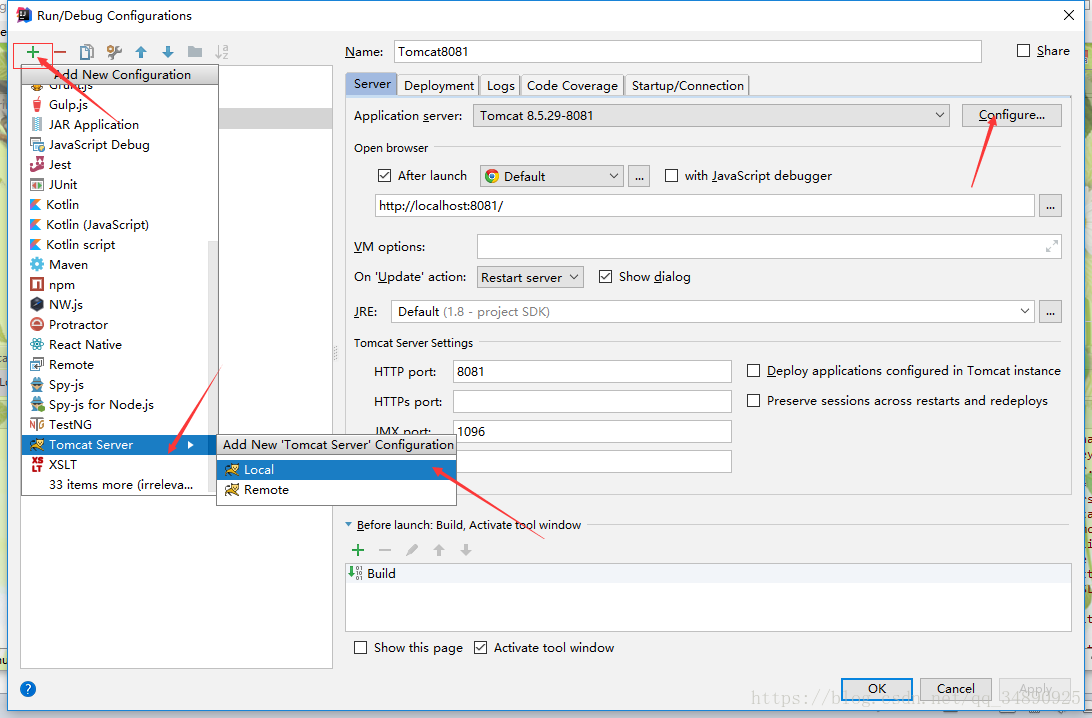Switch to the Logs tab
This screenshot has width=1092, height=718.
(500, 86)
